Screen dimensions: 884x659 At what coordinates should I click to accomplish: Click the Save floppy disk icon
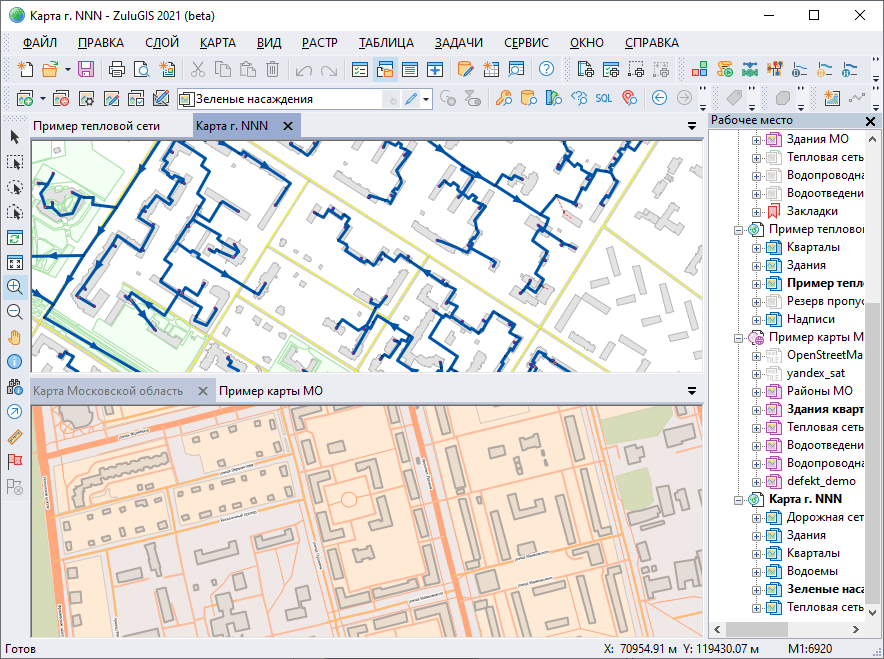coord(86,69)
